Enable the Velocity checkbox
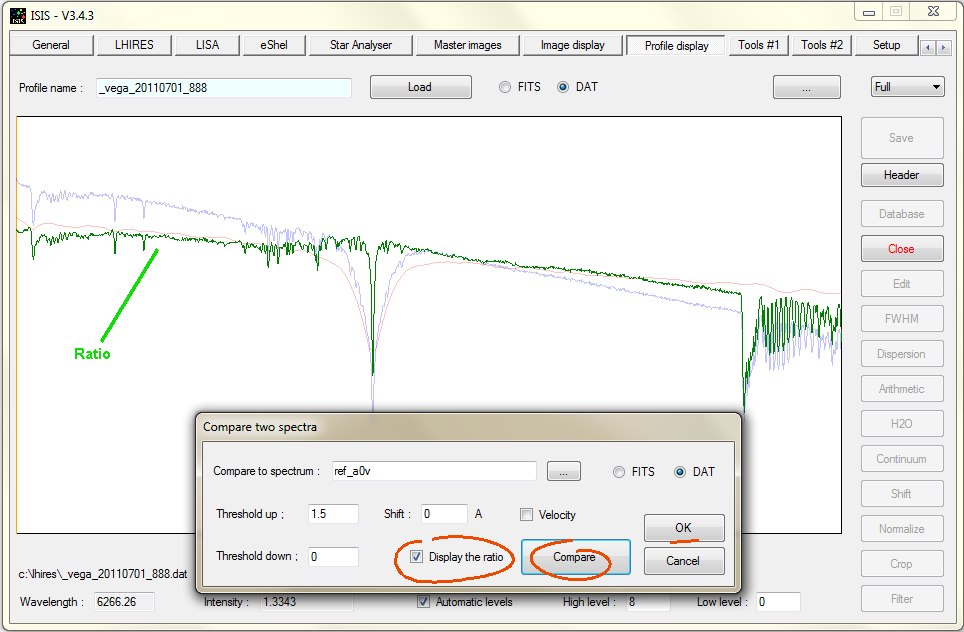This screenshot has height=632, width=964. point(526,515)
